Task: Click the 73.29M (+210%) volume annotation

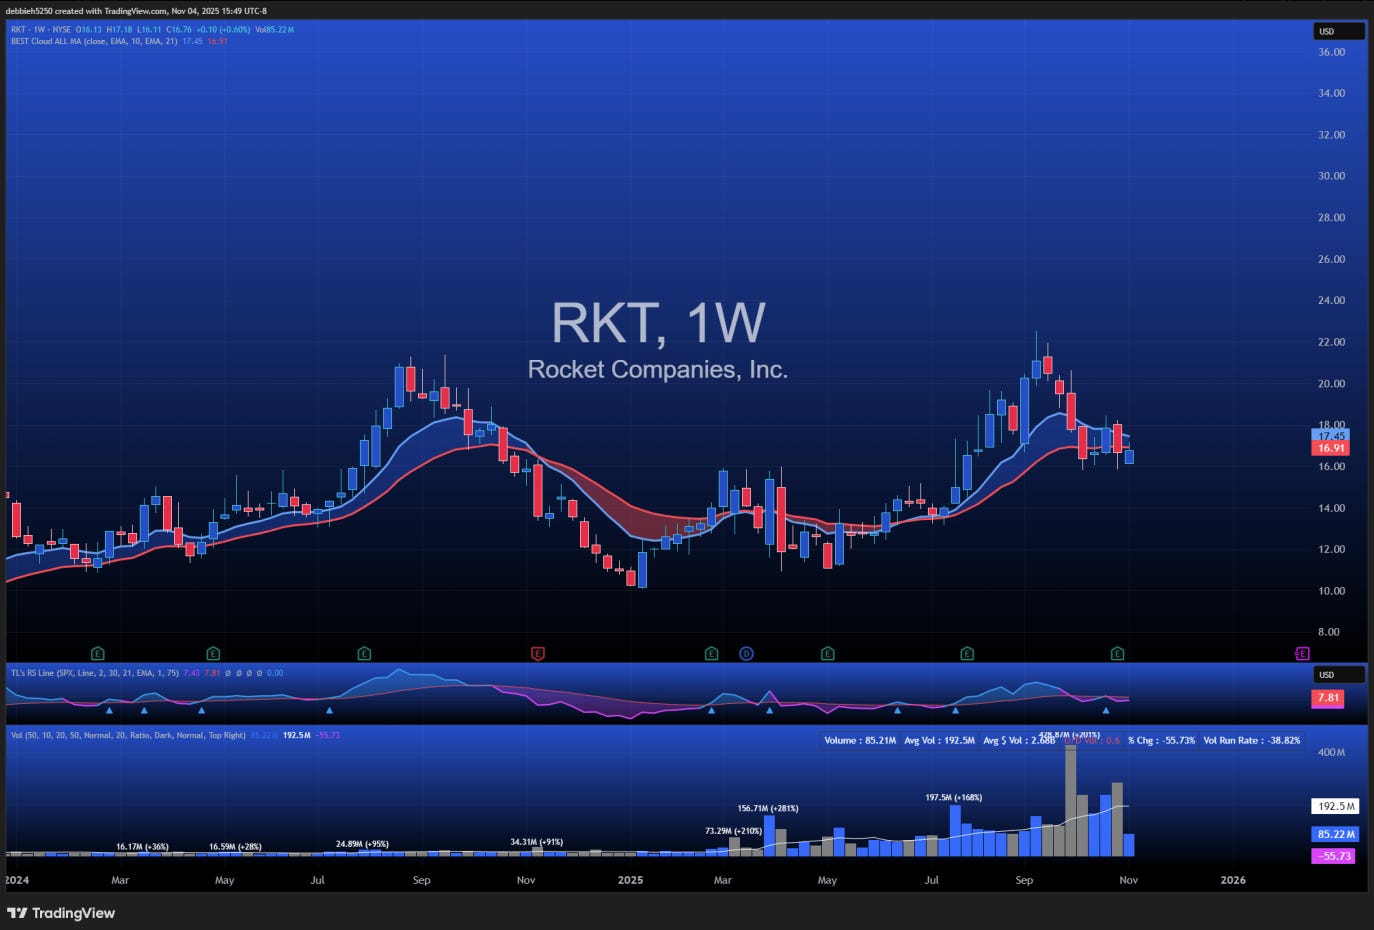Action: [733, 831]
